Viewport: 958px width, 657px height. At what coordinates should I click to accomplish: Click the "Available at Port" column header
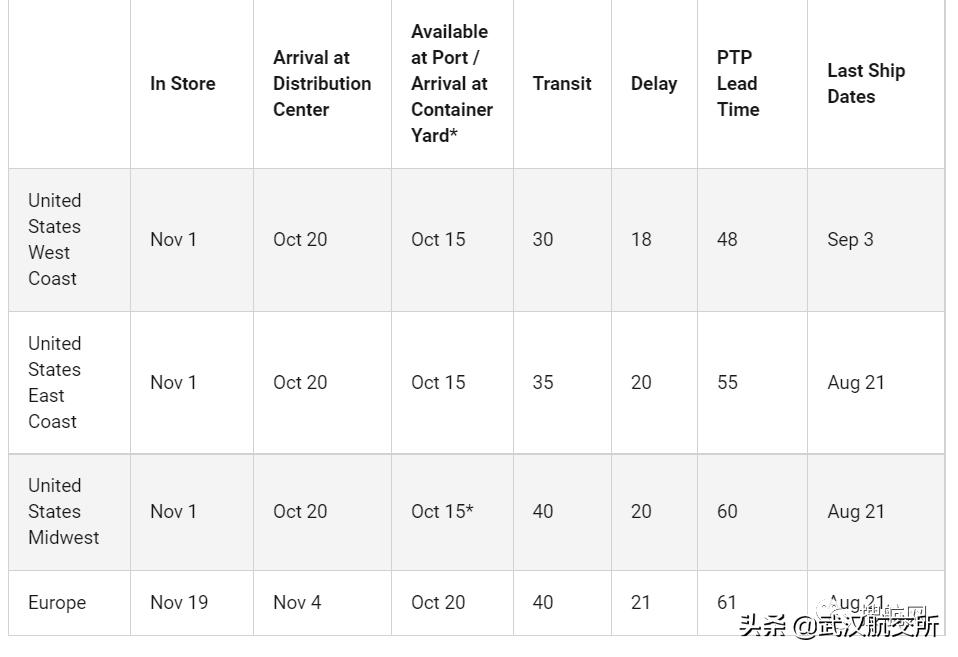click(x=451, y=84)
